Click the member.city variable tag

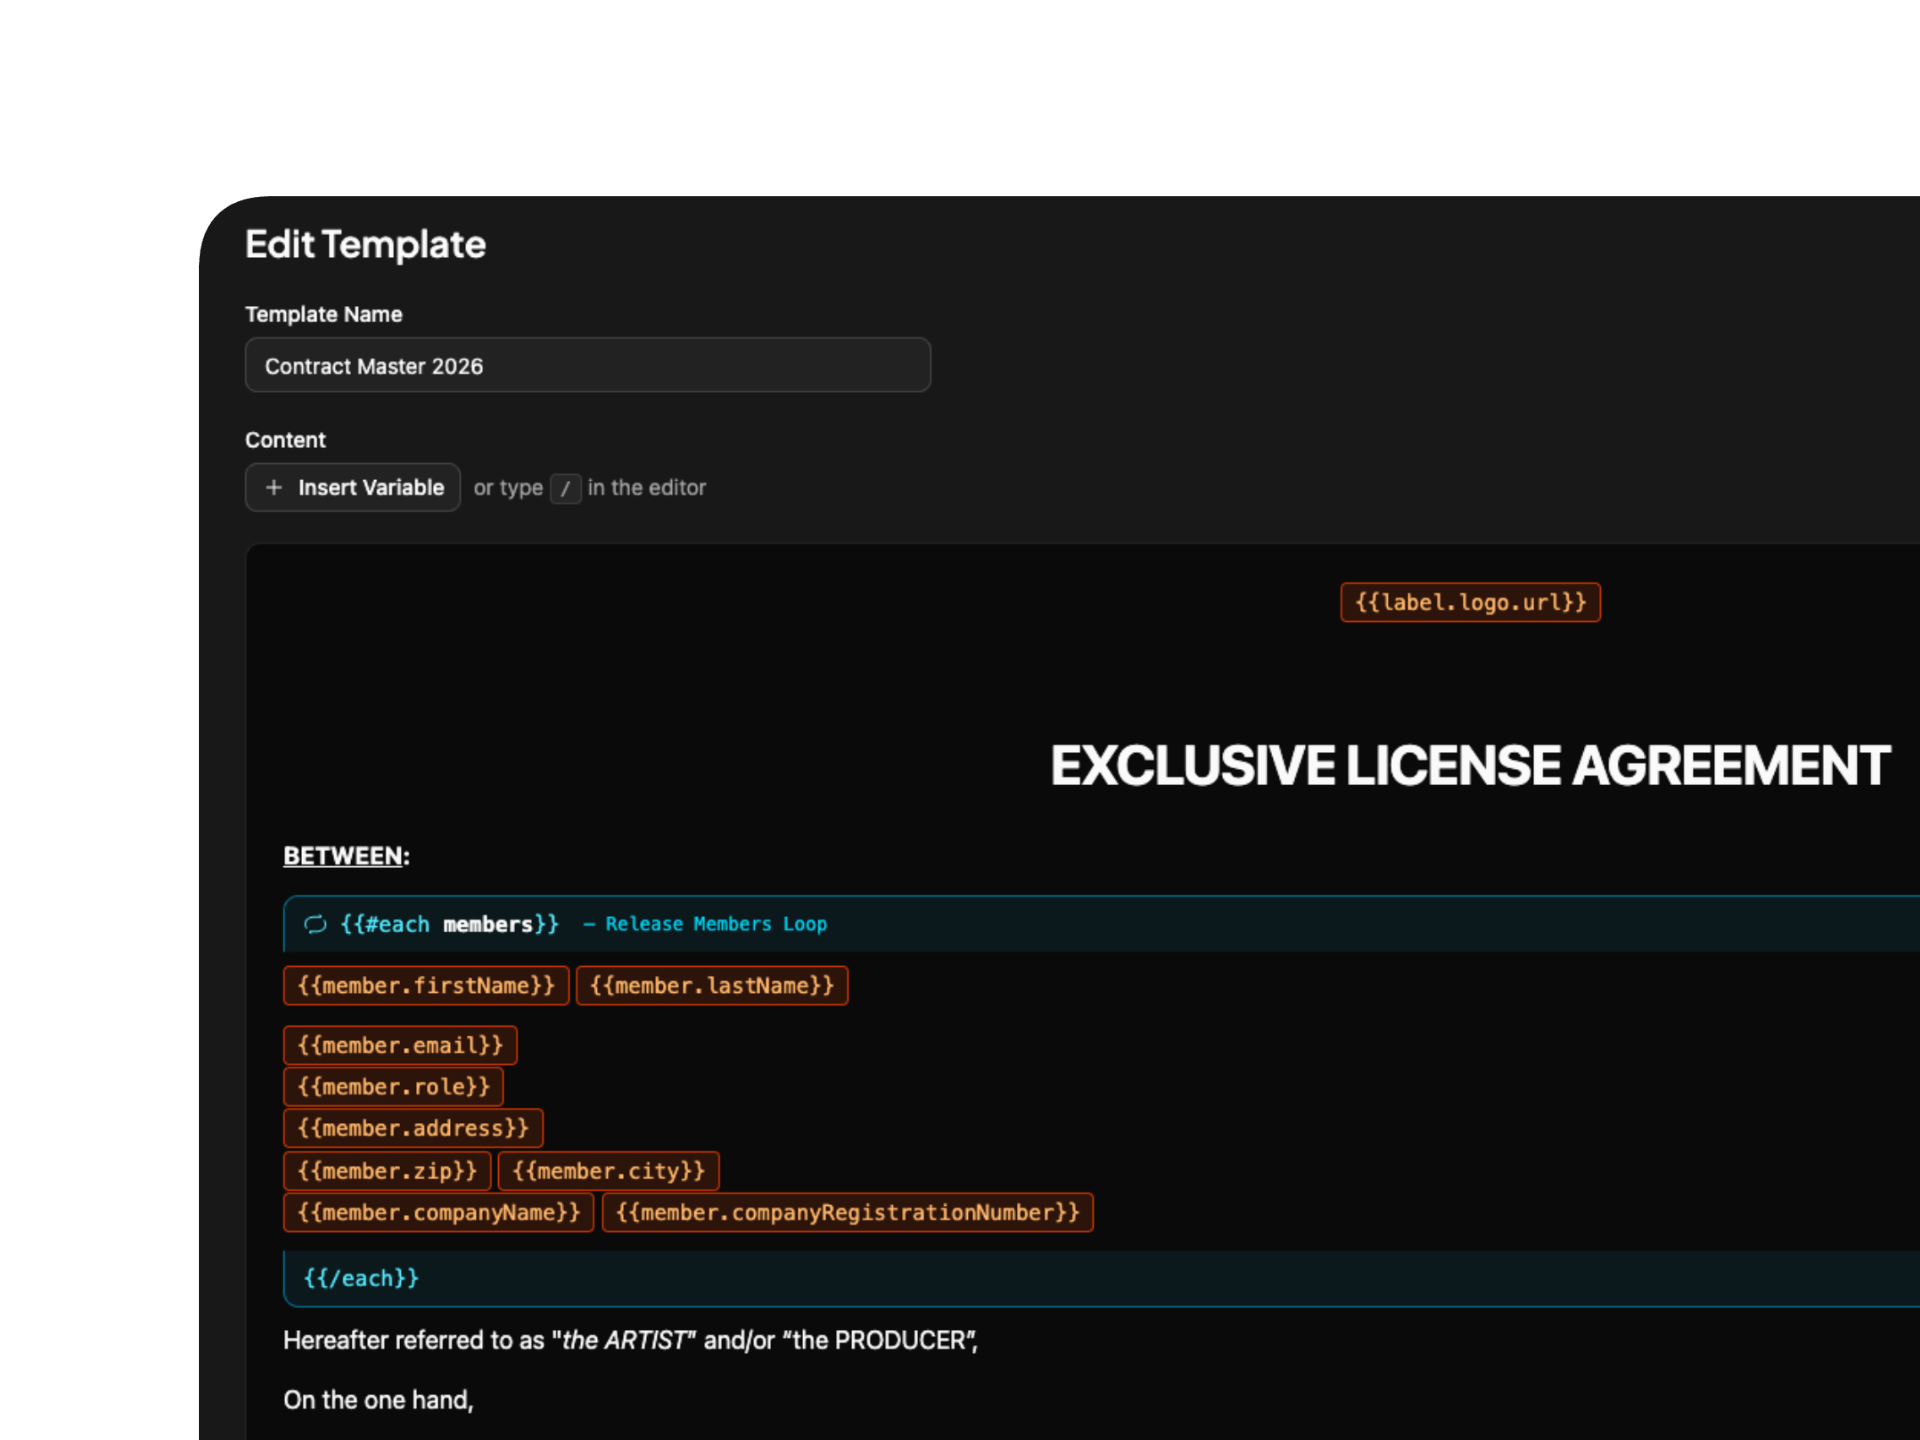tap(608, 1171)
